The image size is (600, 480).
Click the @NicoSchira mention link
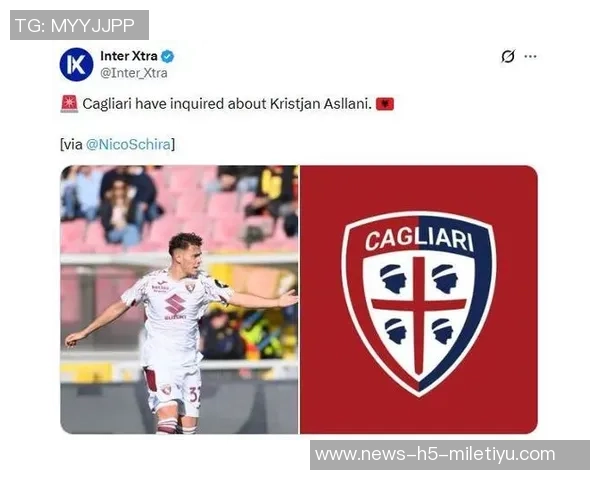(x=128, y=144)
